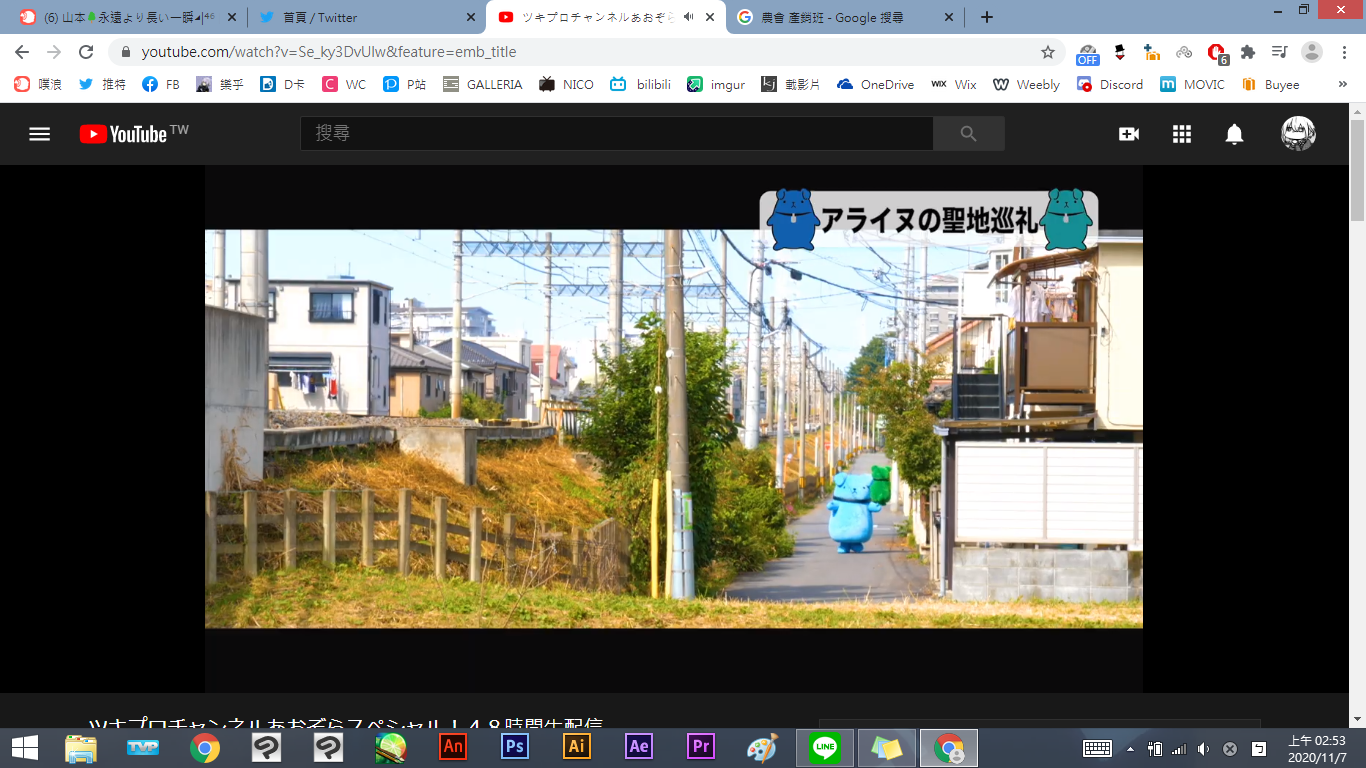This screenshot has width=1366, height=768.
Task: Open the 推特 bookmark
Action: point(102,85)
